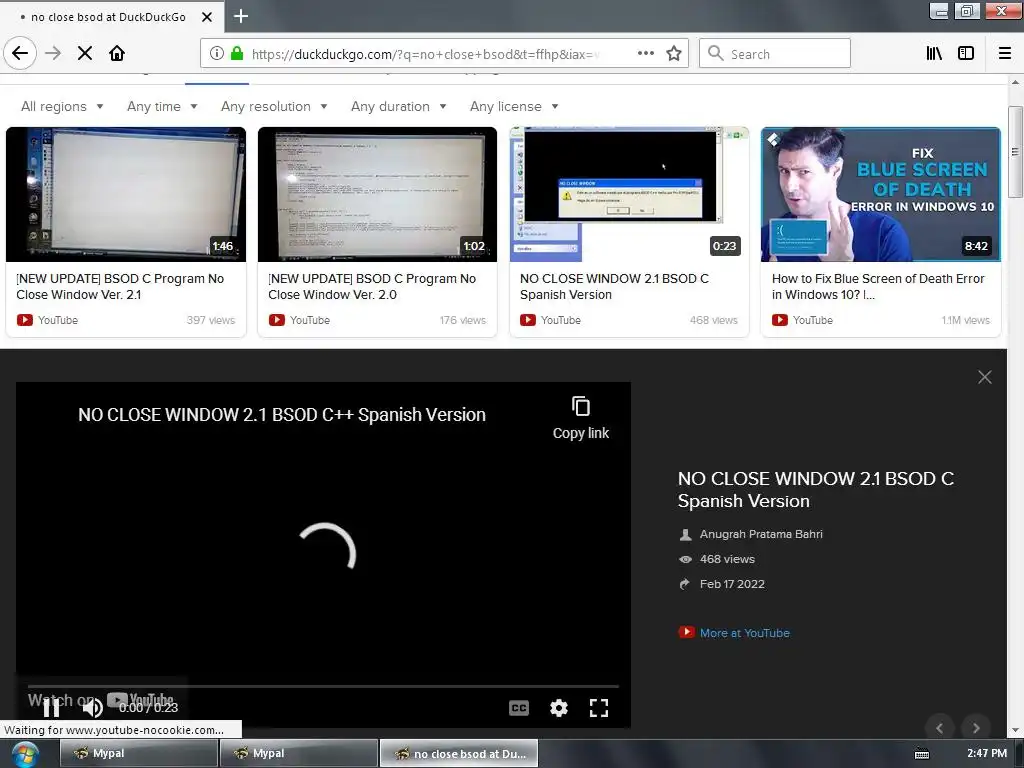Select 'no close bsod at Du...' taskbar button
Image resolution: width=1024 pixels, height=768 pixels.
pyautogui.click(x=459, y=753)
